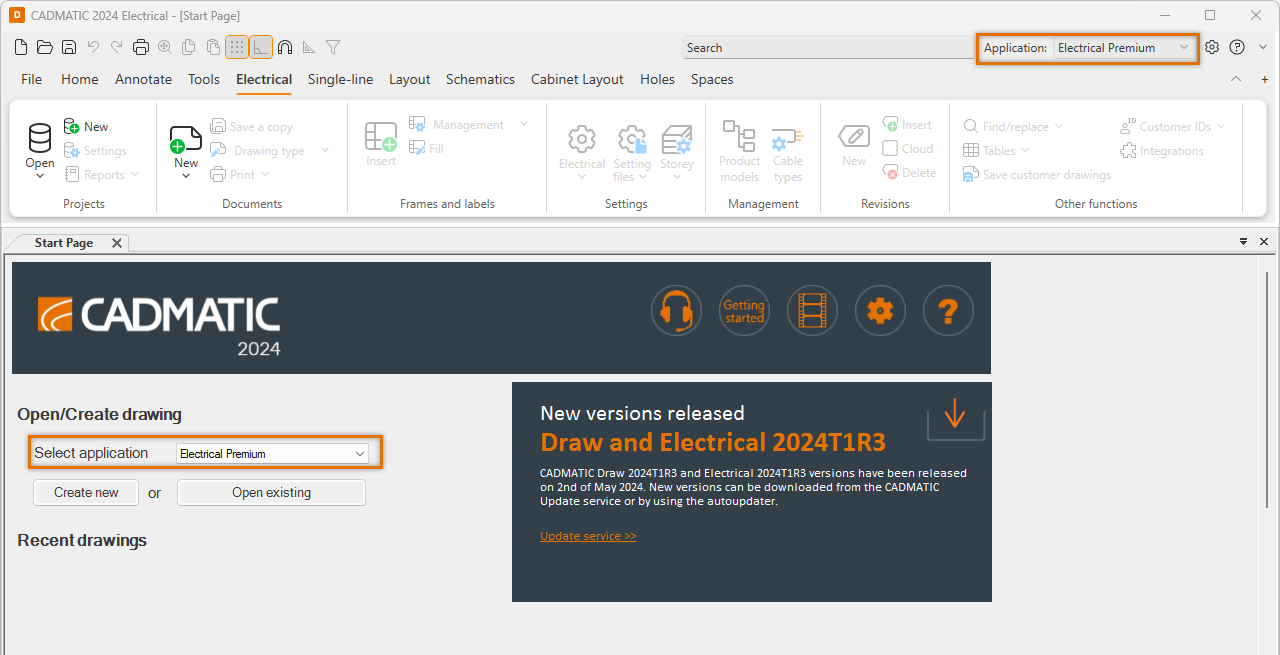
Task: Close the Start Page tab
Action: coord(116,243)
